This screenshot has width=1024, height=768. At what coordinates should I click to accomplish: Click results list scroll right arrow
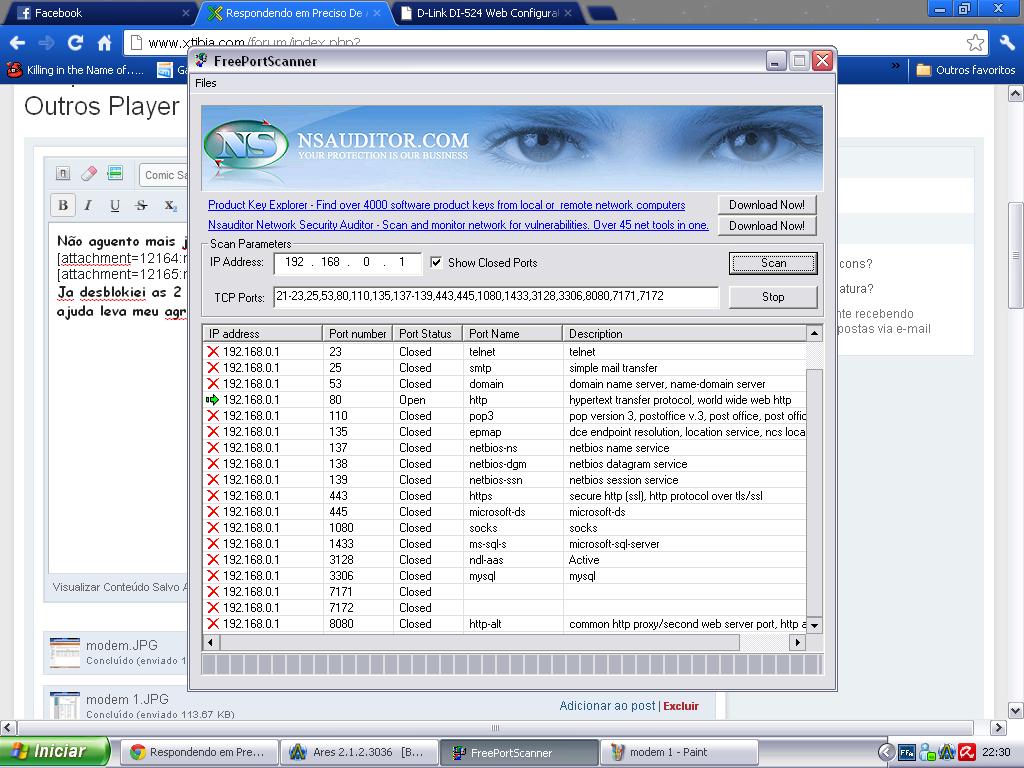click(x=797, y=642)
